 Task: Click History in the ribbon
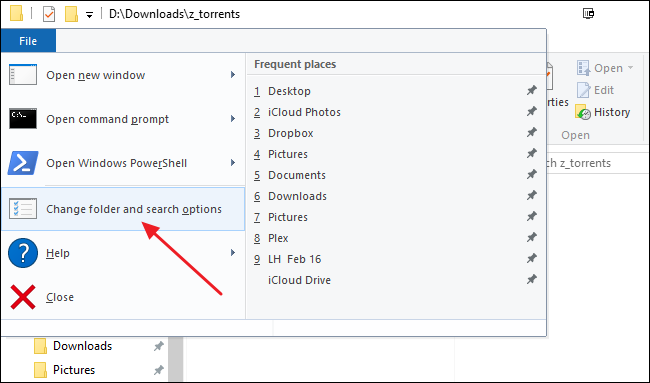[603, 112]
